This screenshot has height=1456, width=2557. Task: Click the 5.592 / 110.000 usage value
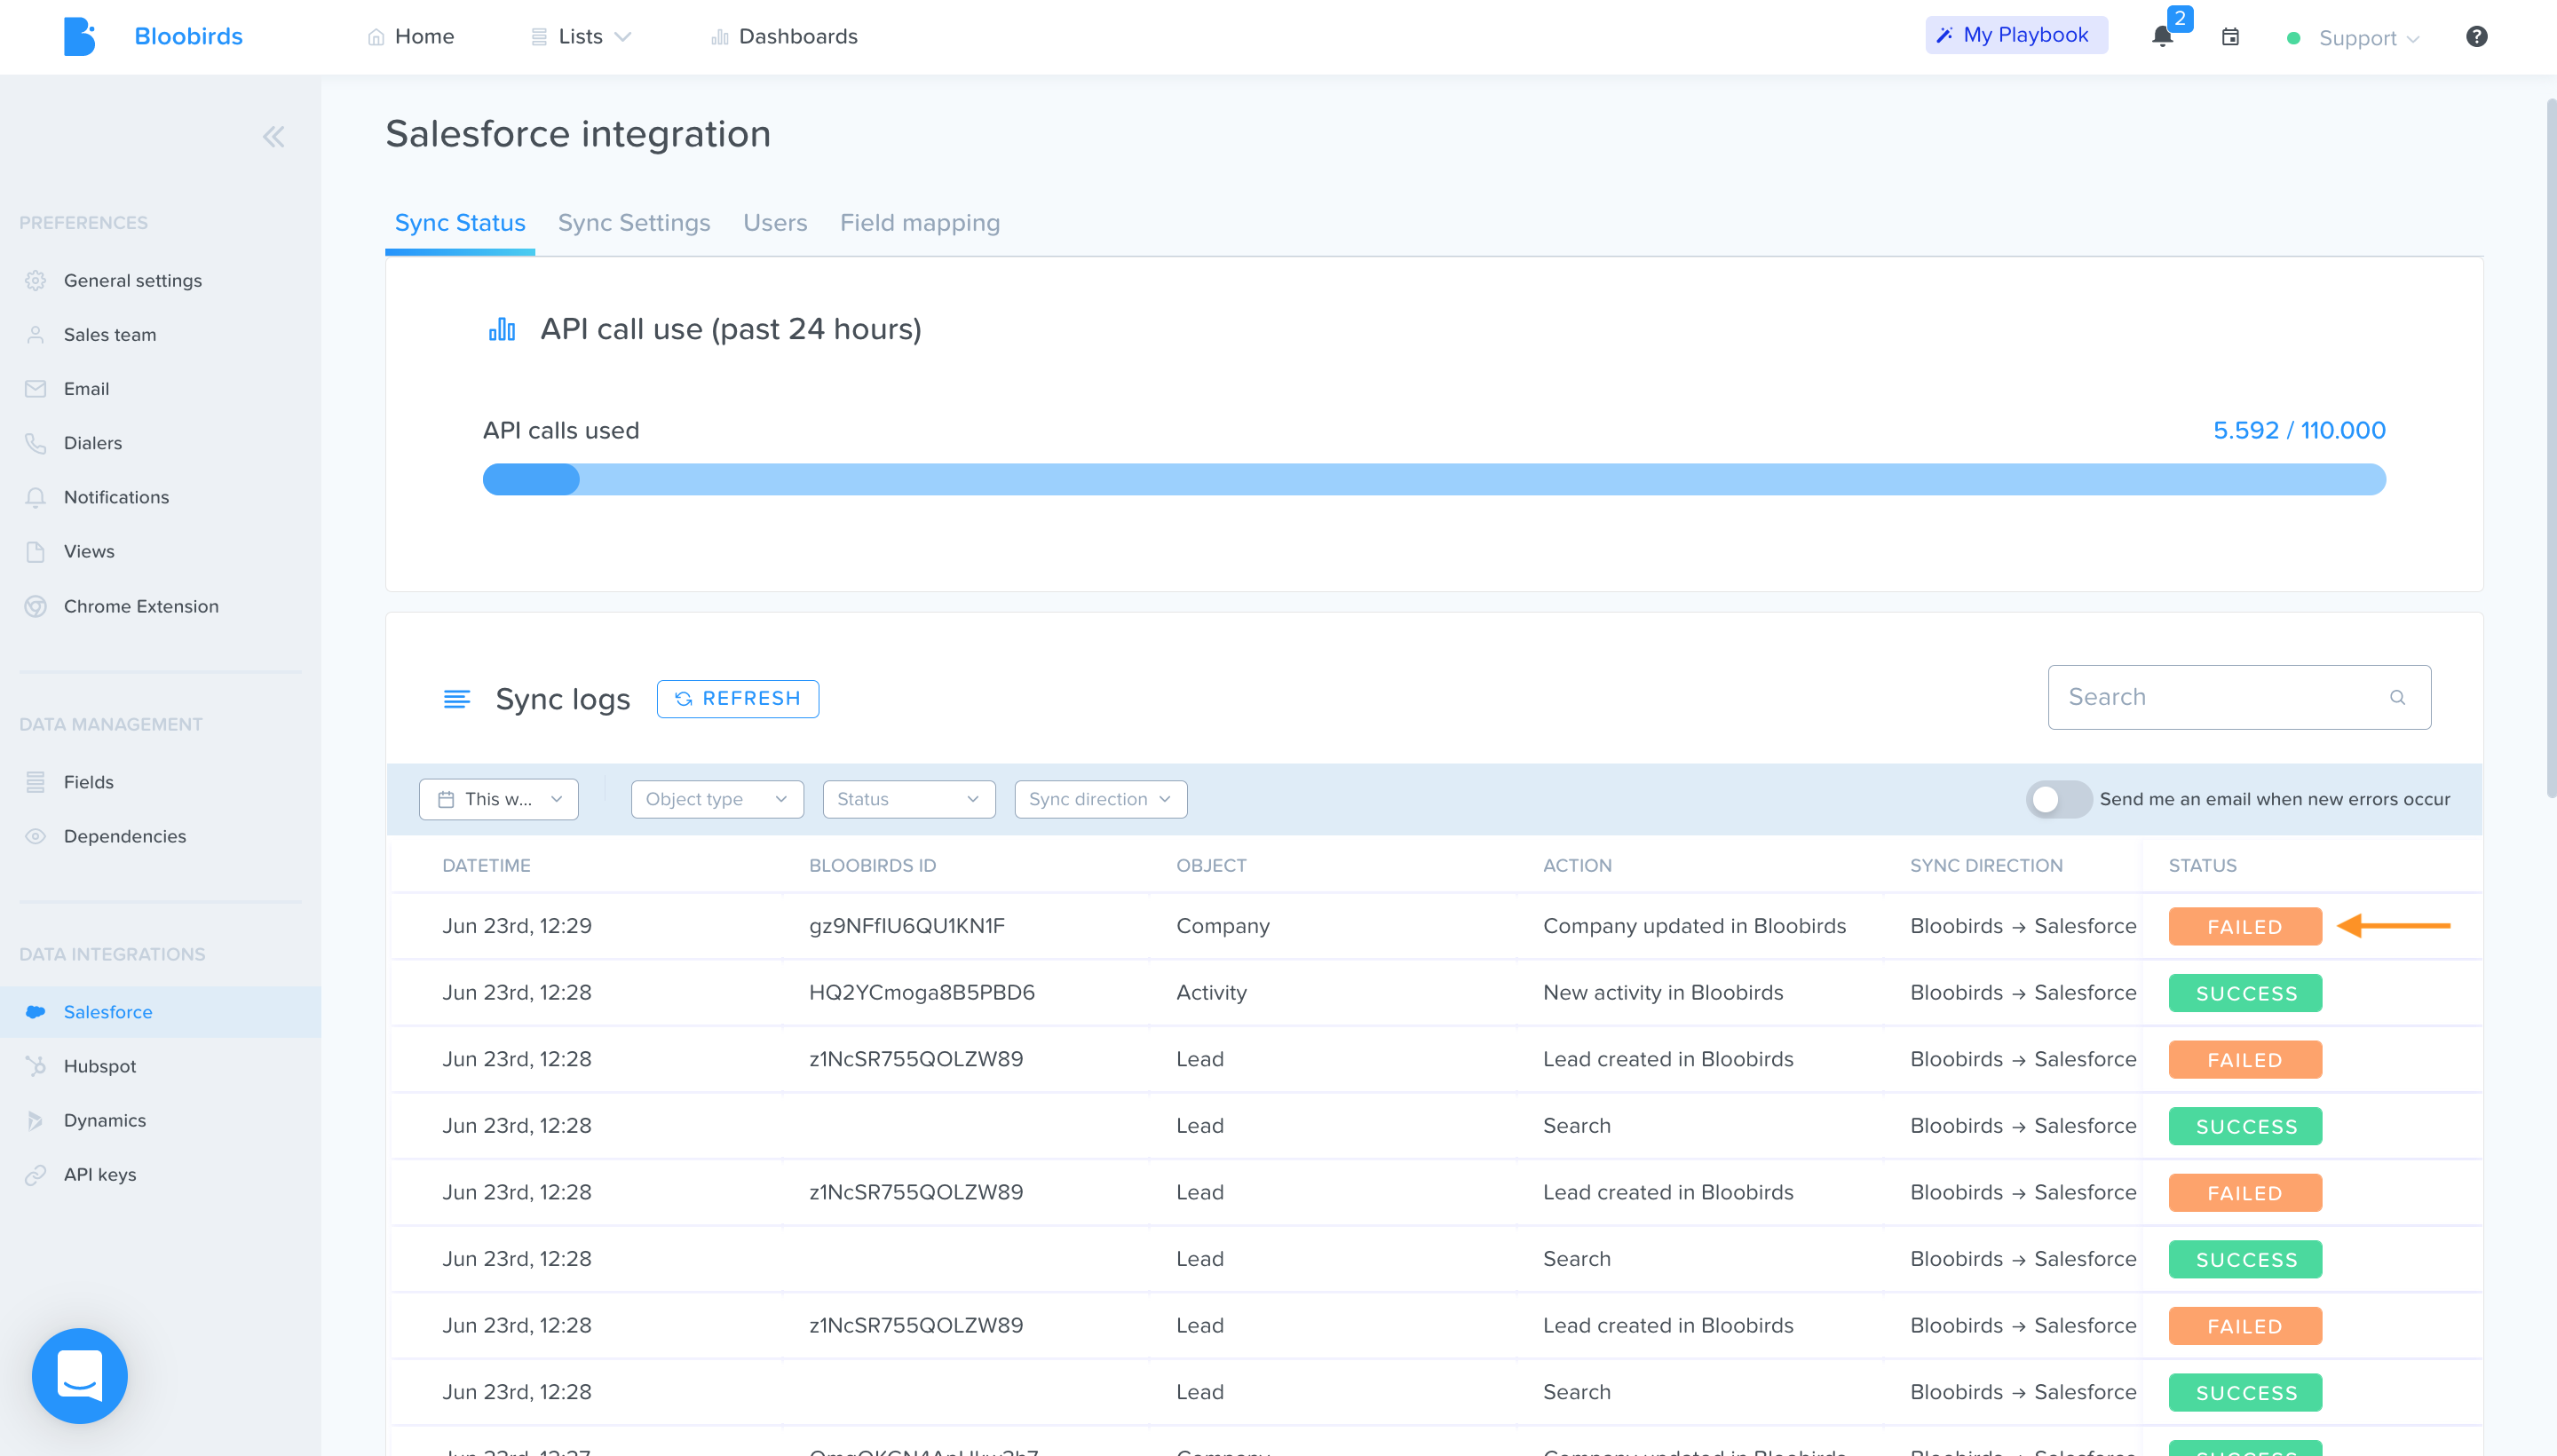(2299, 430)
